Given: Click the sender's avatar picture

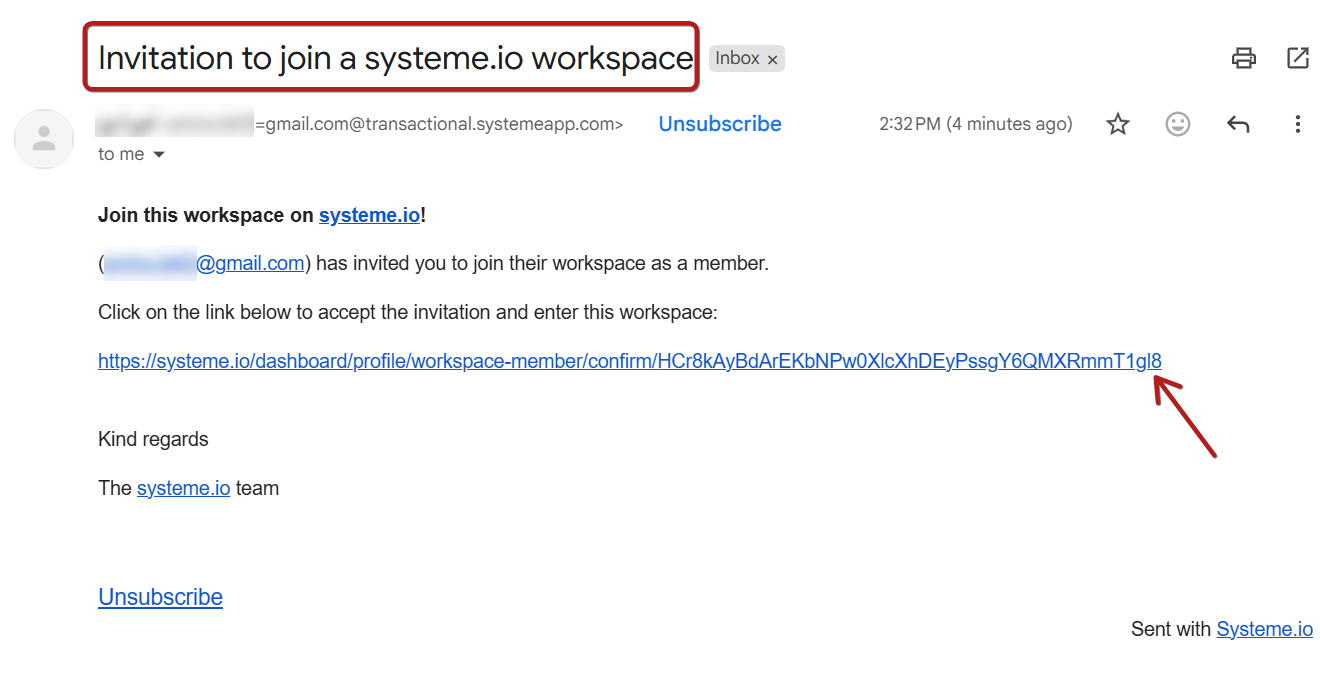Looking at the screenshot, I should pyautogui.click(x=44, y=139).
